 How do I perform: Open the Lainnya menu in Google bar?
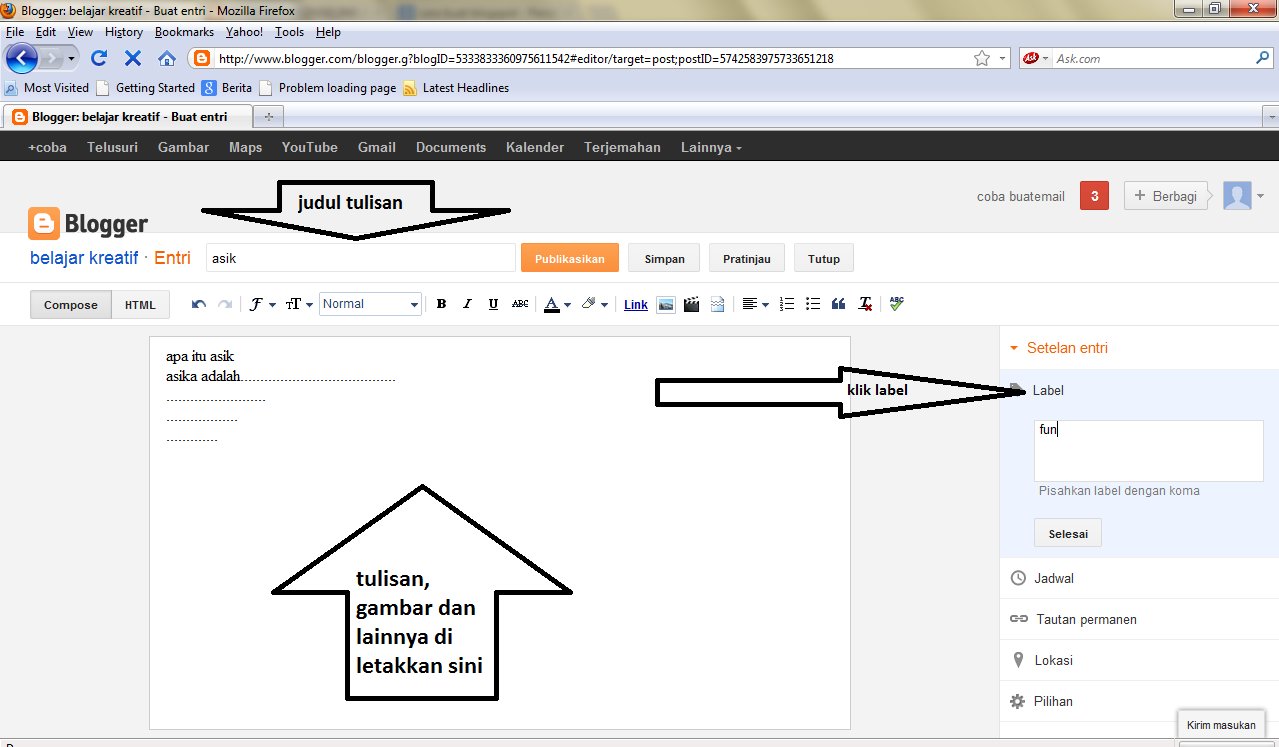click(711, 147)
